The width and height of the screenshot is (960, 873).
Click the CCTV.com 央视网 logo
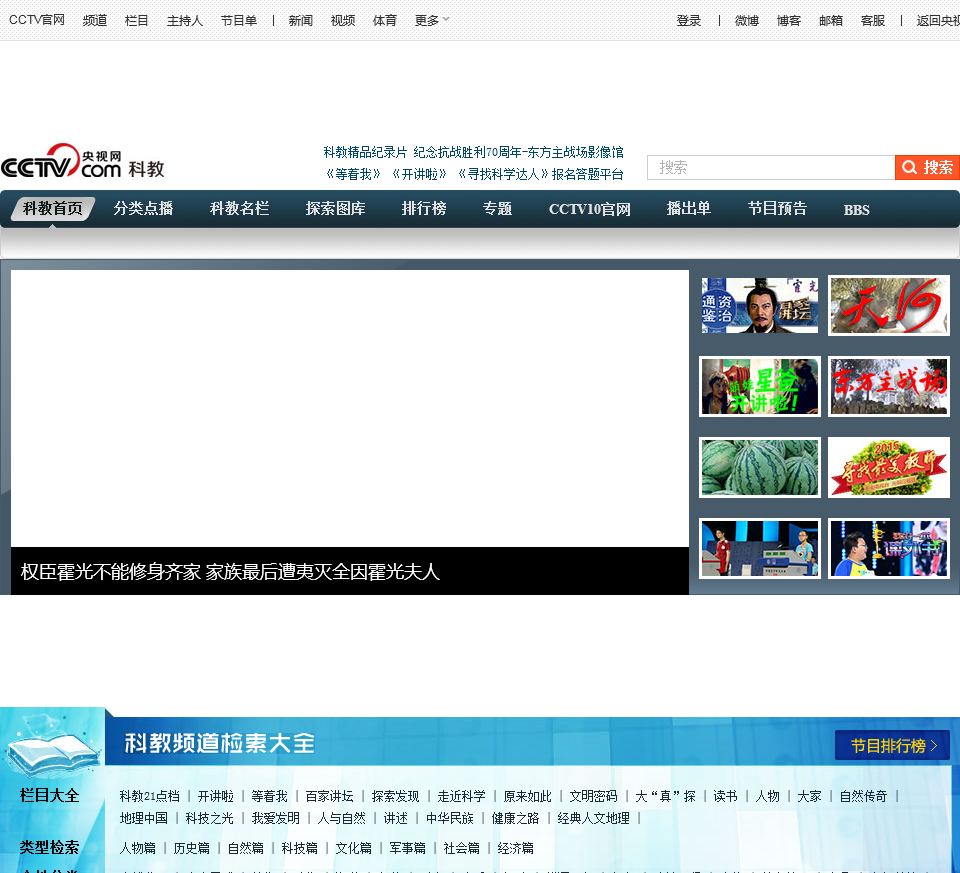tap(61, 162)
